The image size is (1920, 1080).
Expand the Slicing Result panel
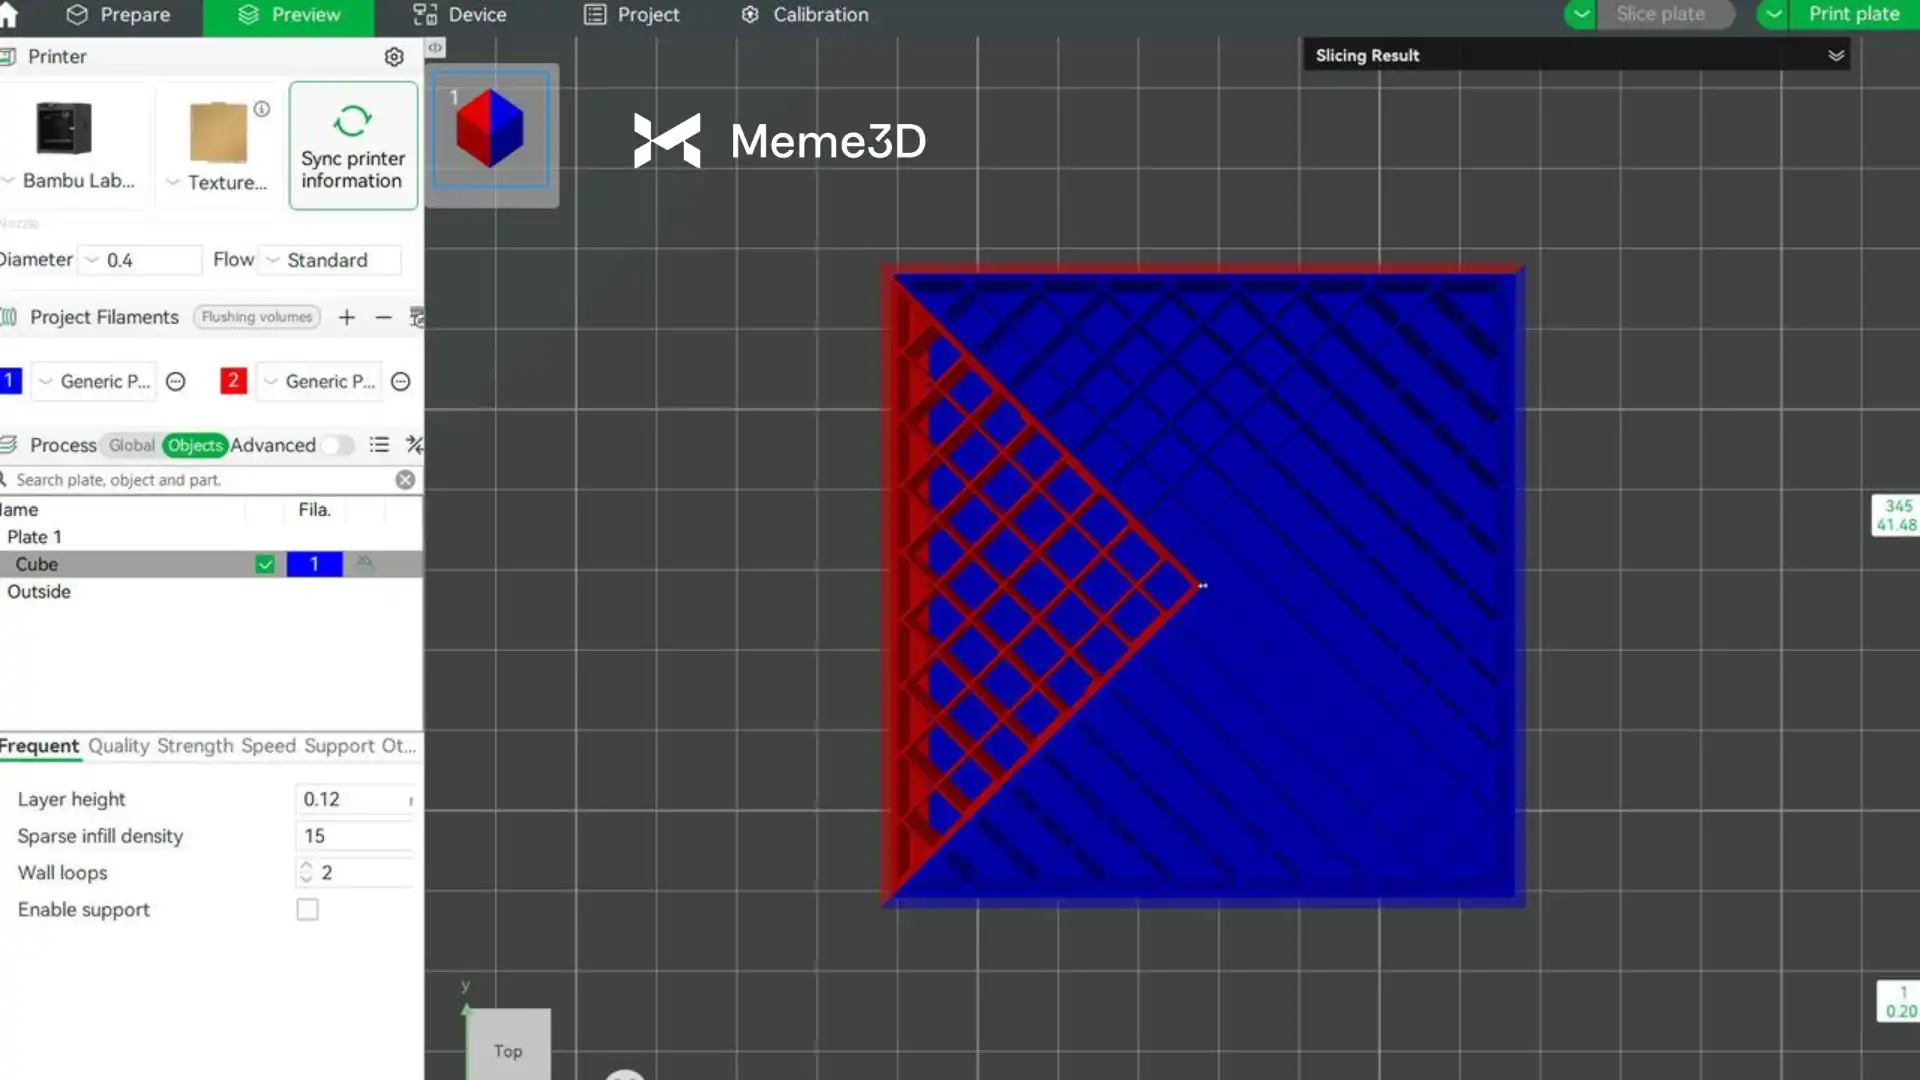1836,56
